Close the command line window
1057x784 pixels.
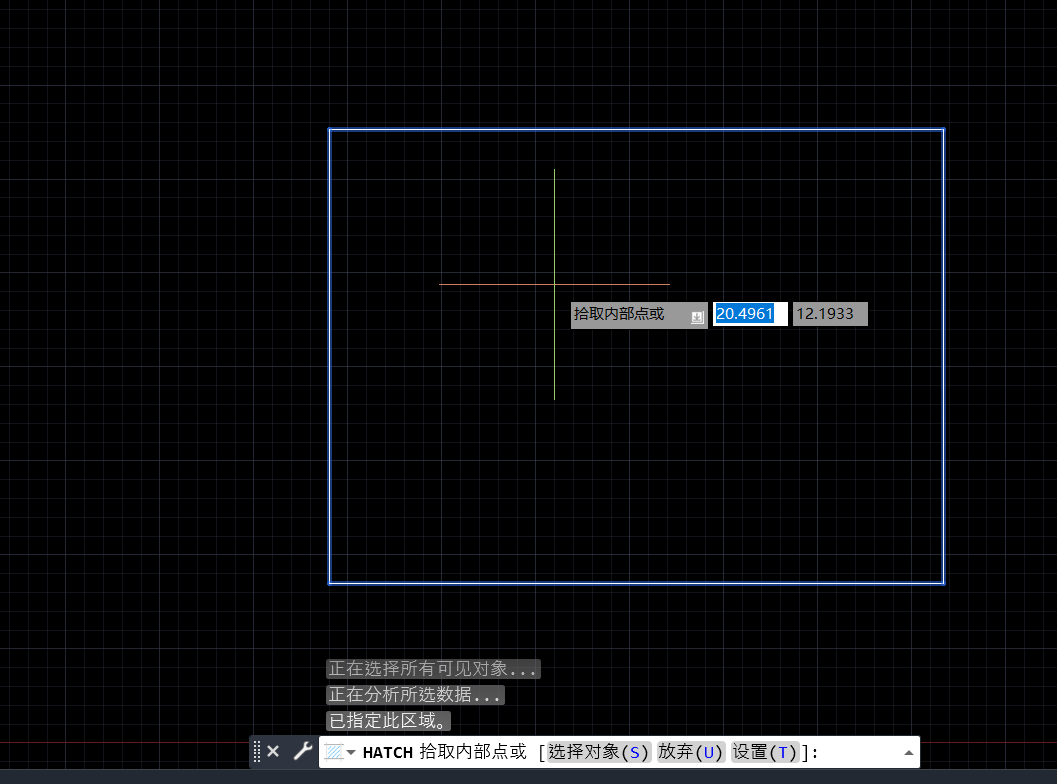(x=273, y=751)
